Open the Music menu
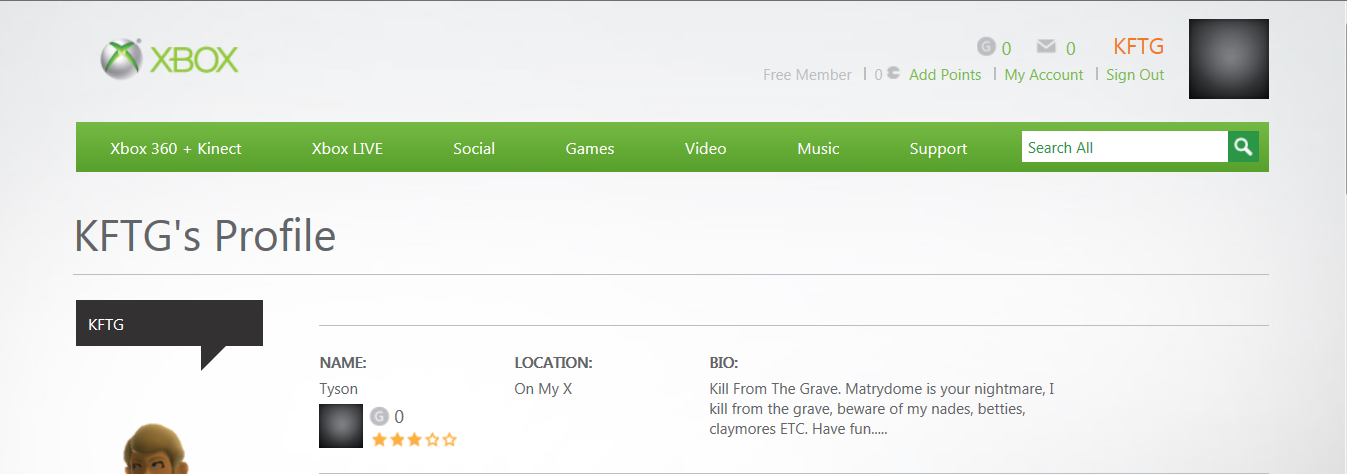The height and width of the screenshot is (474, 1347). click(818, 148)
